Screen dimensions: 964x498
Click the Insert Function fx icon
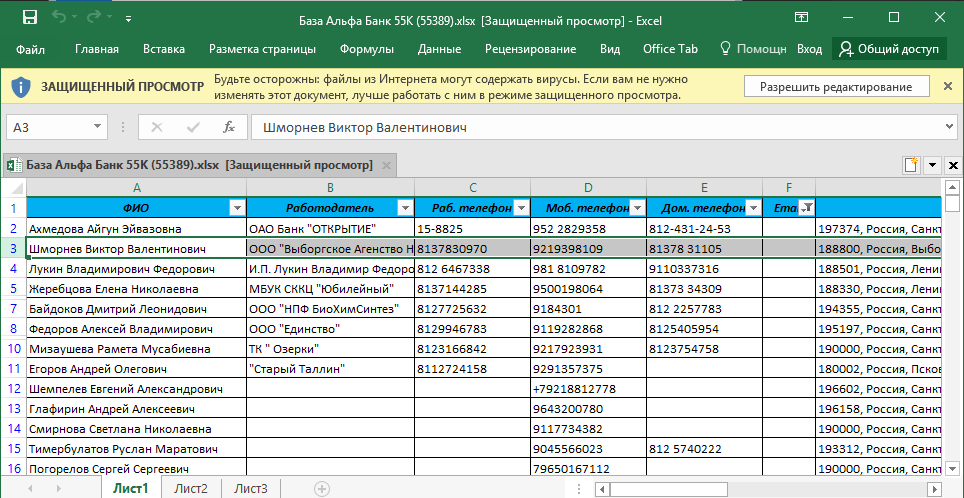click(x=229, y=127)
